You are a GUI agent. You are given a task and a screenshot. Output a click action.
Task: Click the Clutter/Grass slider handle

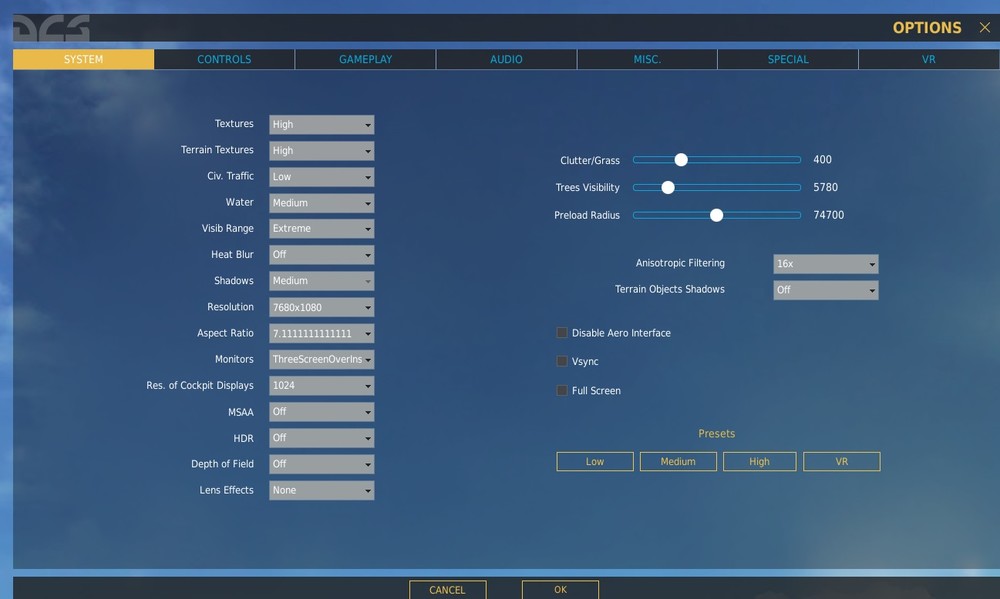(681, 159)
